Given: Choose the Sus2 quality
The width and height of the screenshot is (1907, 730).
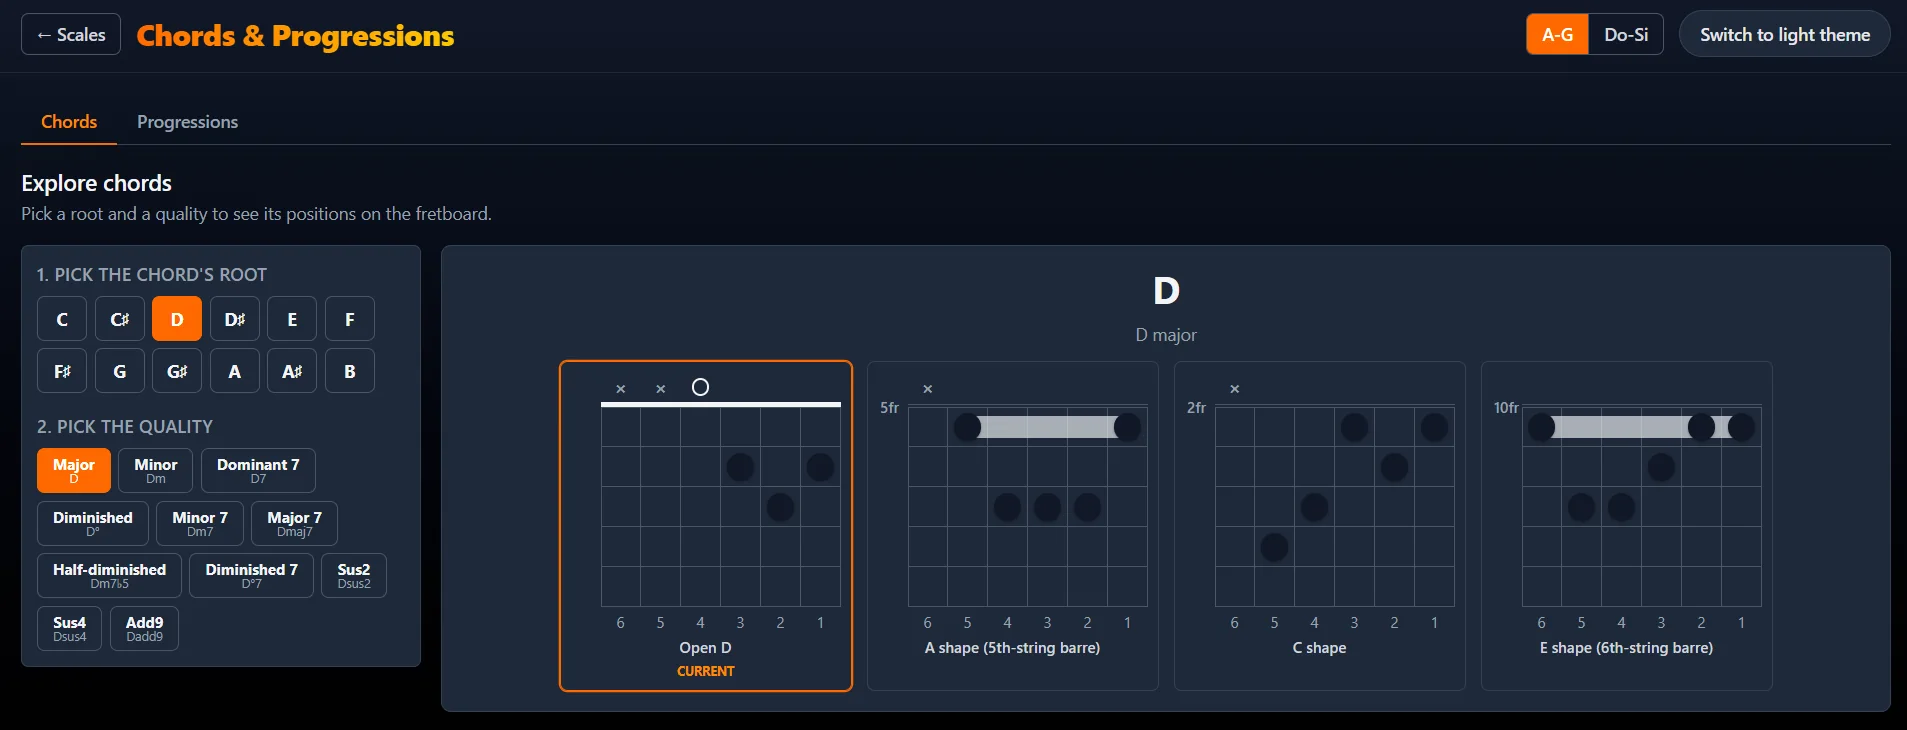Looking at the screenshot, I should tap(354, 575).
